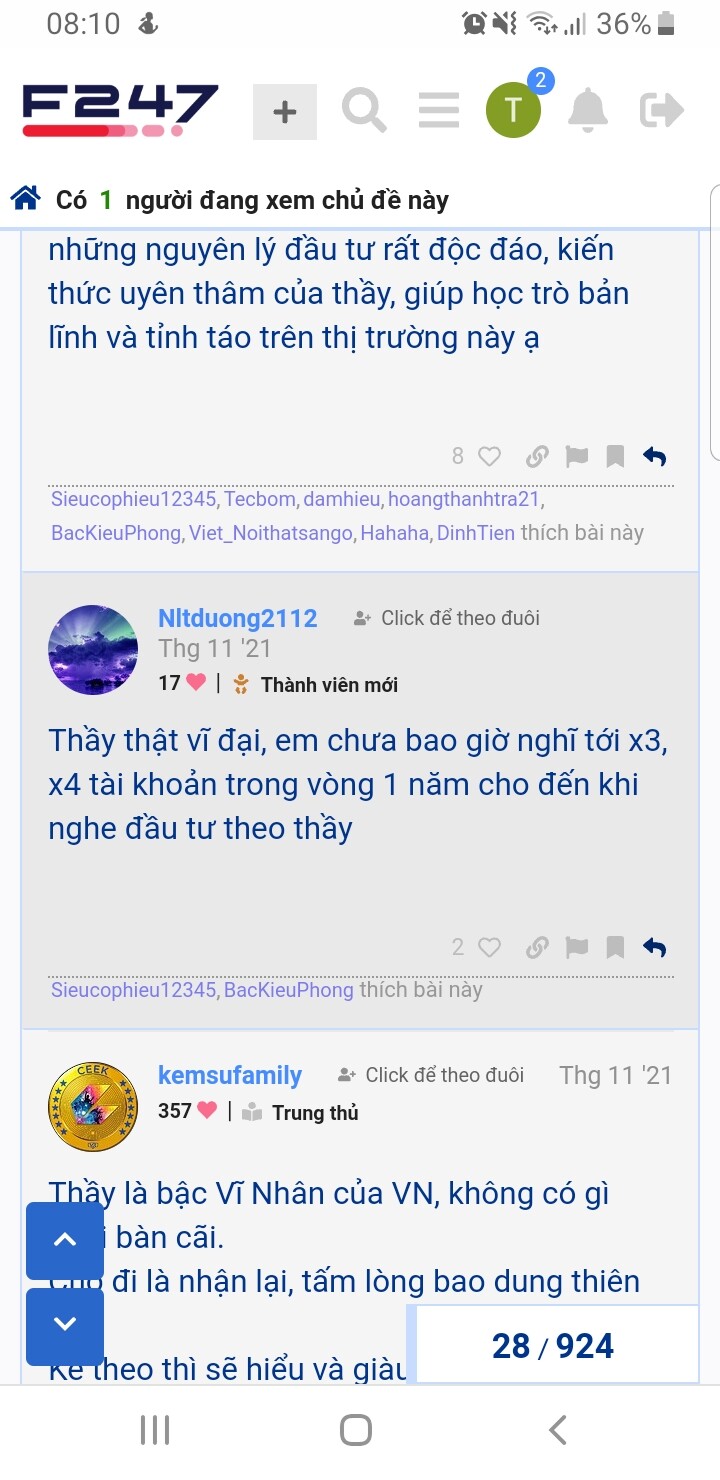This screenshot has width=720, height=1480.
Task: Tap the notification bell icon
Action: (588, 110)
